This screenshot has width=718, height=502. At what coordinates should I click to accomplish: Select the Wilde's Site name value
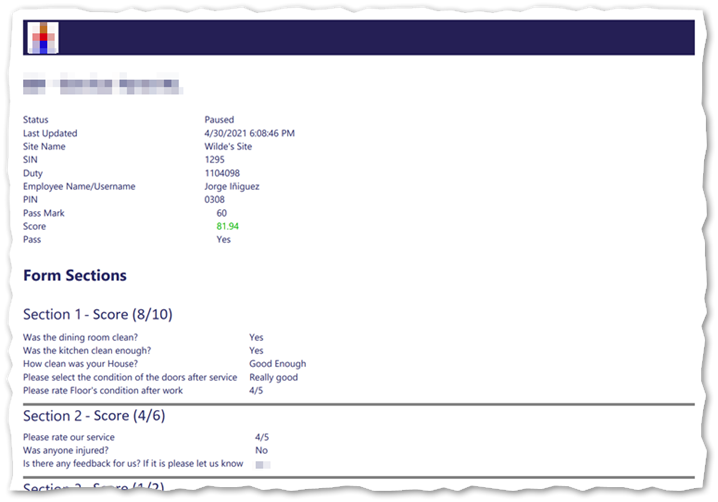[228, 146]
